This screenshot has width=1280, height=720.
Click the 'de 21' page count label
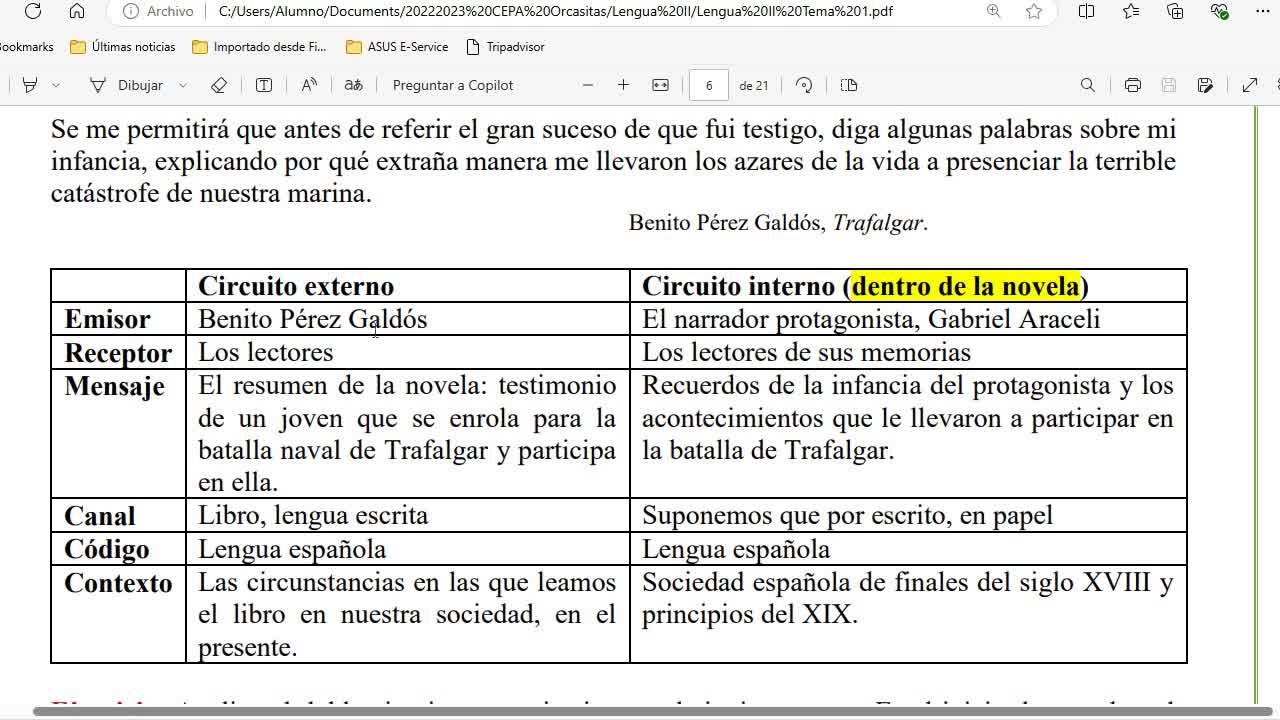pos(754,85)
